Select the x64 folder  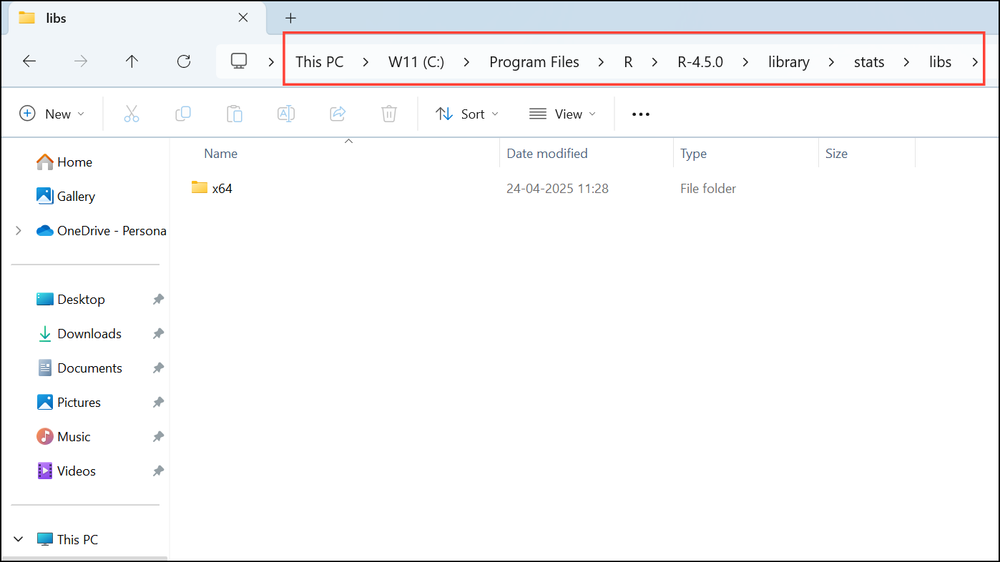221,188
